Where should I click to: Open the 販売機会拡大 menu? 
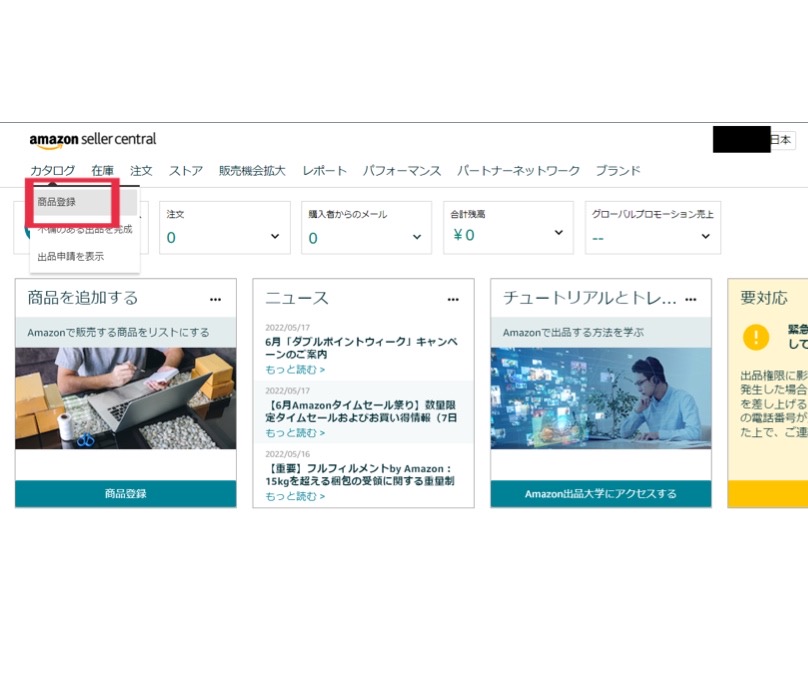pyautogui.click(x=252, y=171)
